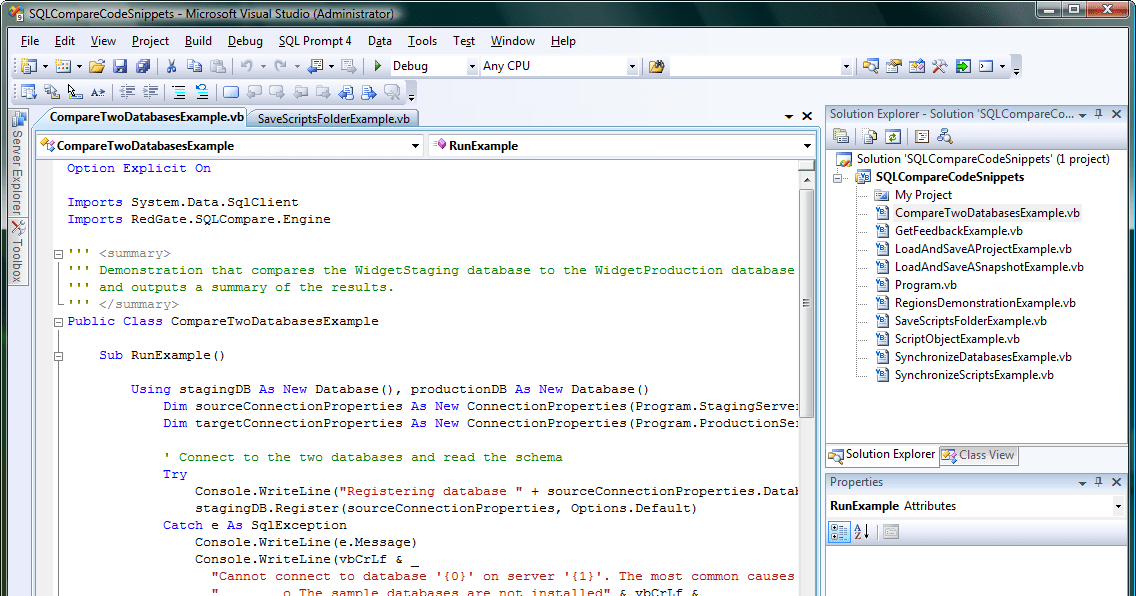The image size is (1136, 596).
Task: Click the Paste icon in the Standard toolbar
Action: tap(218, 66)
